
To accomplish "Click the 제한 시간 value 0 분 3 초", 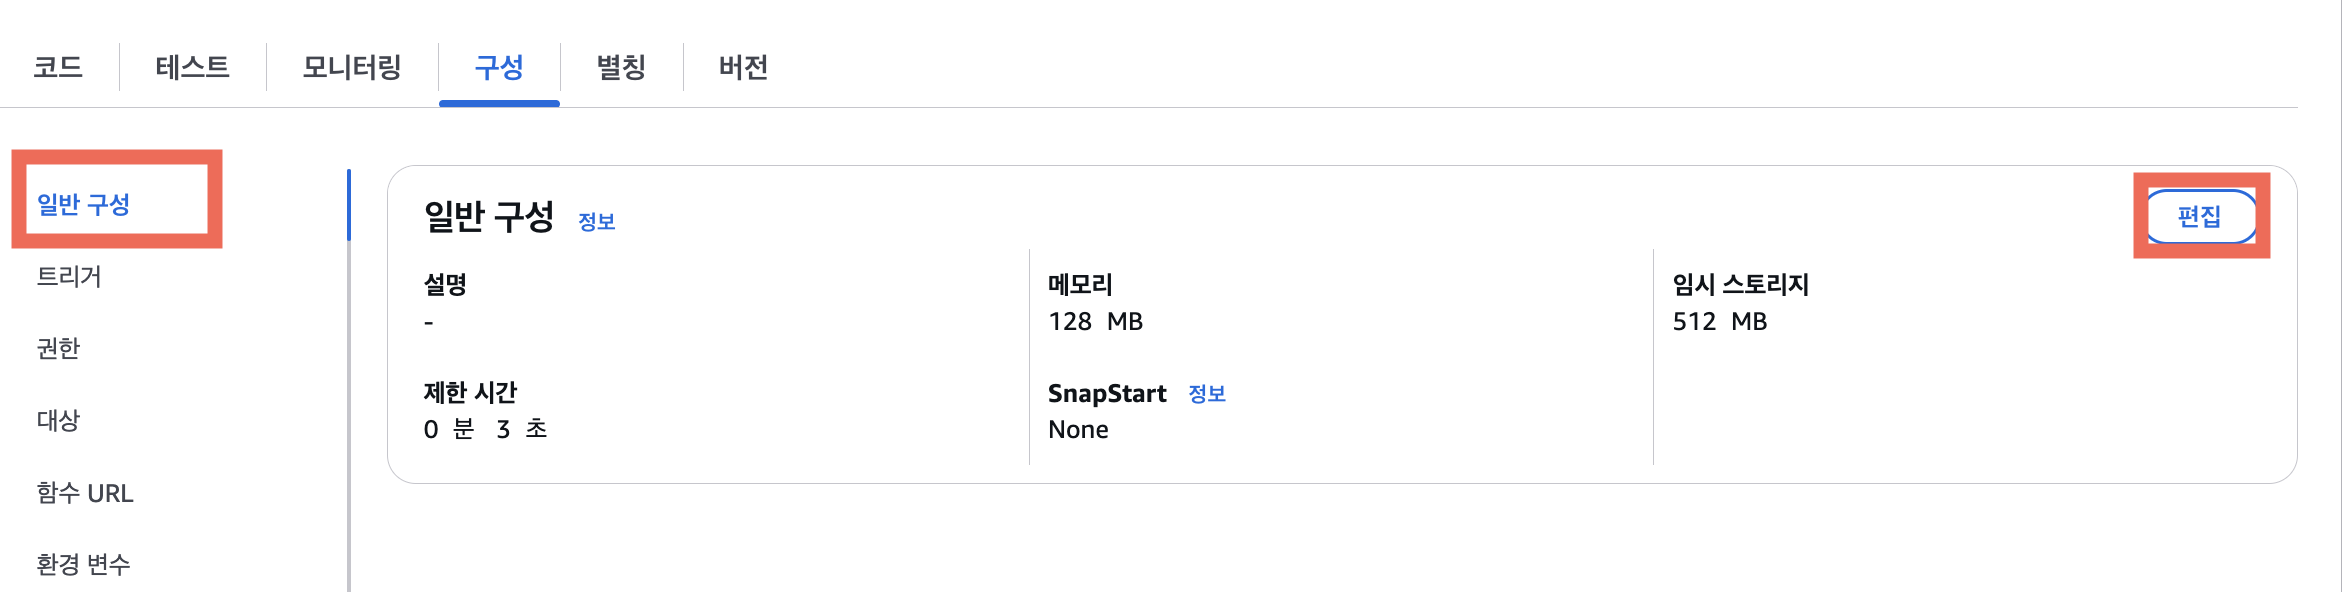I will coord(486,429).
